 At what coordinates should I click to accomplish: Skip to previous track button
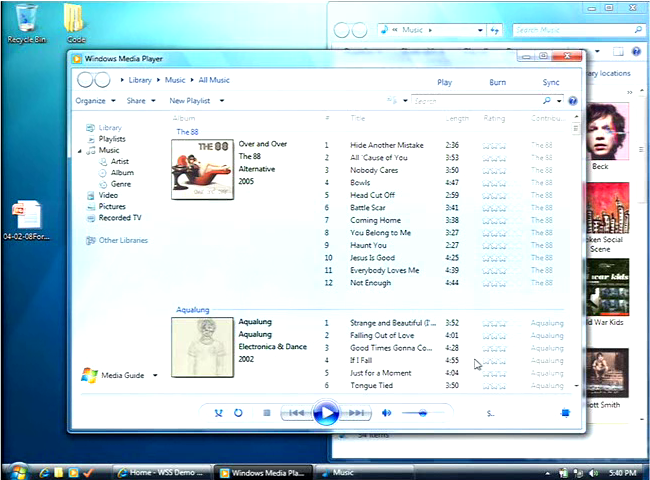coord(296,413)
